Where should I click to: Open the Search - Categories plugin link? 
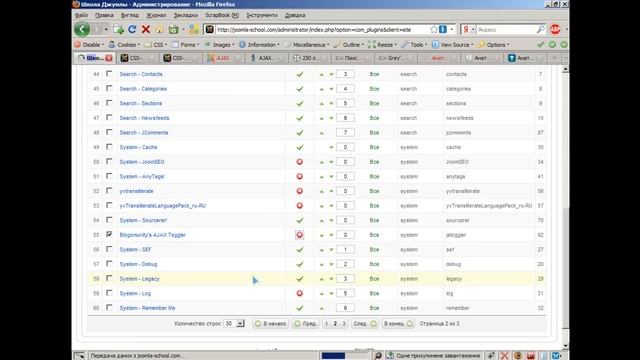[143, 89]
